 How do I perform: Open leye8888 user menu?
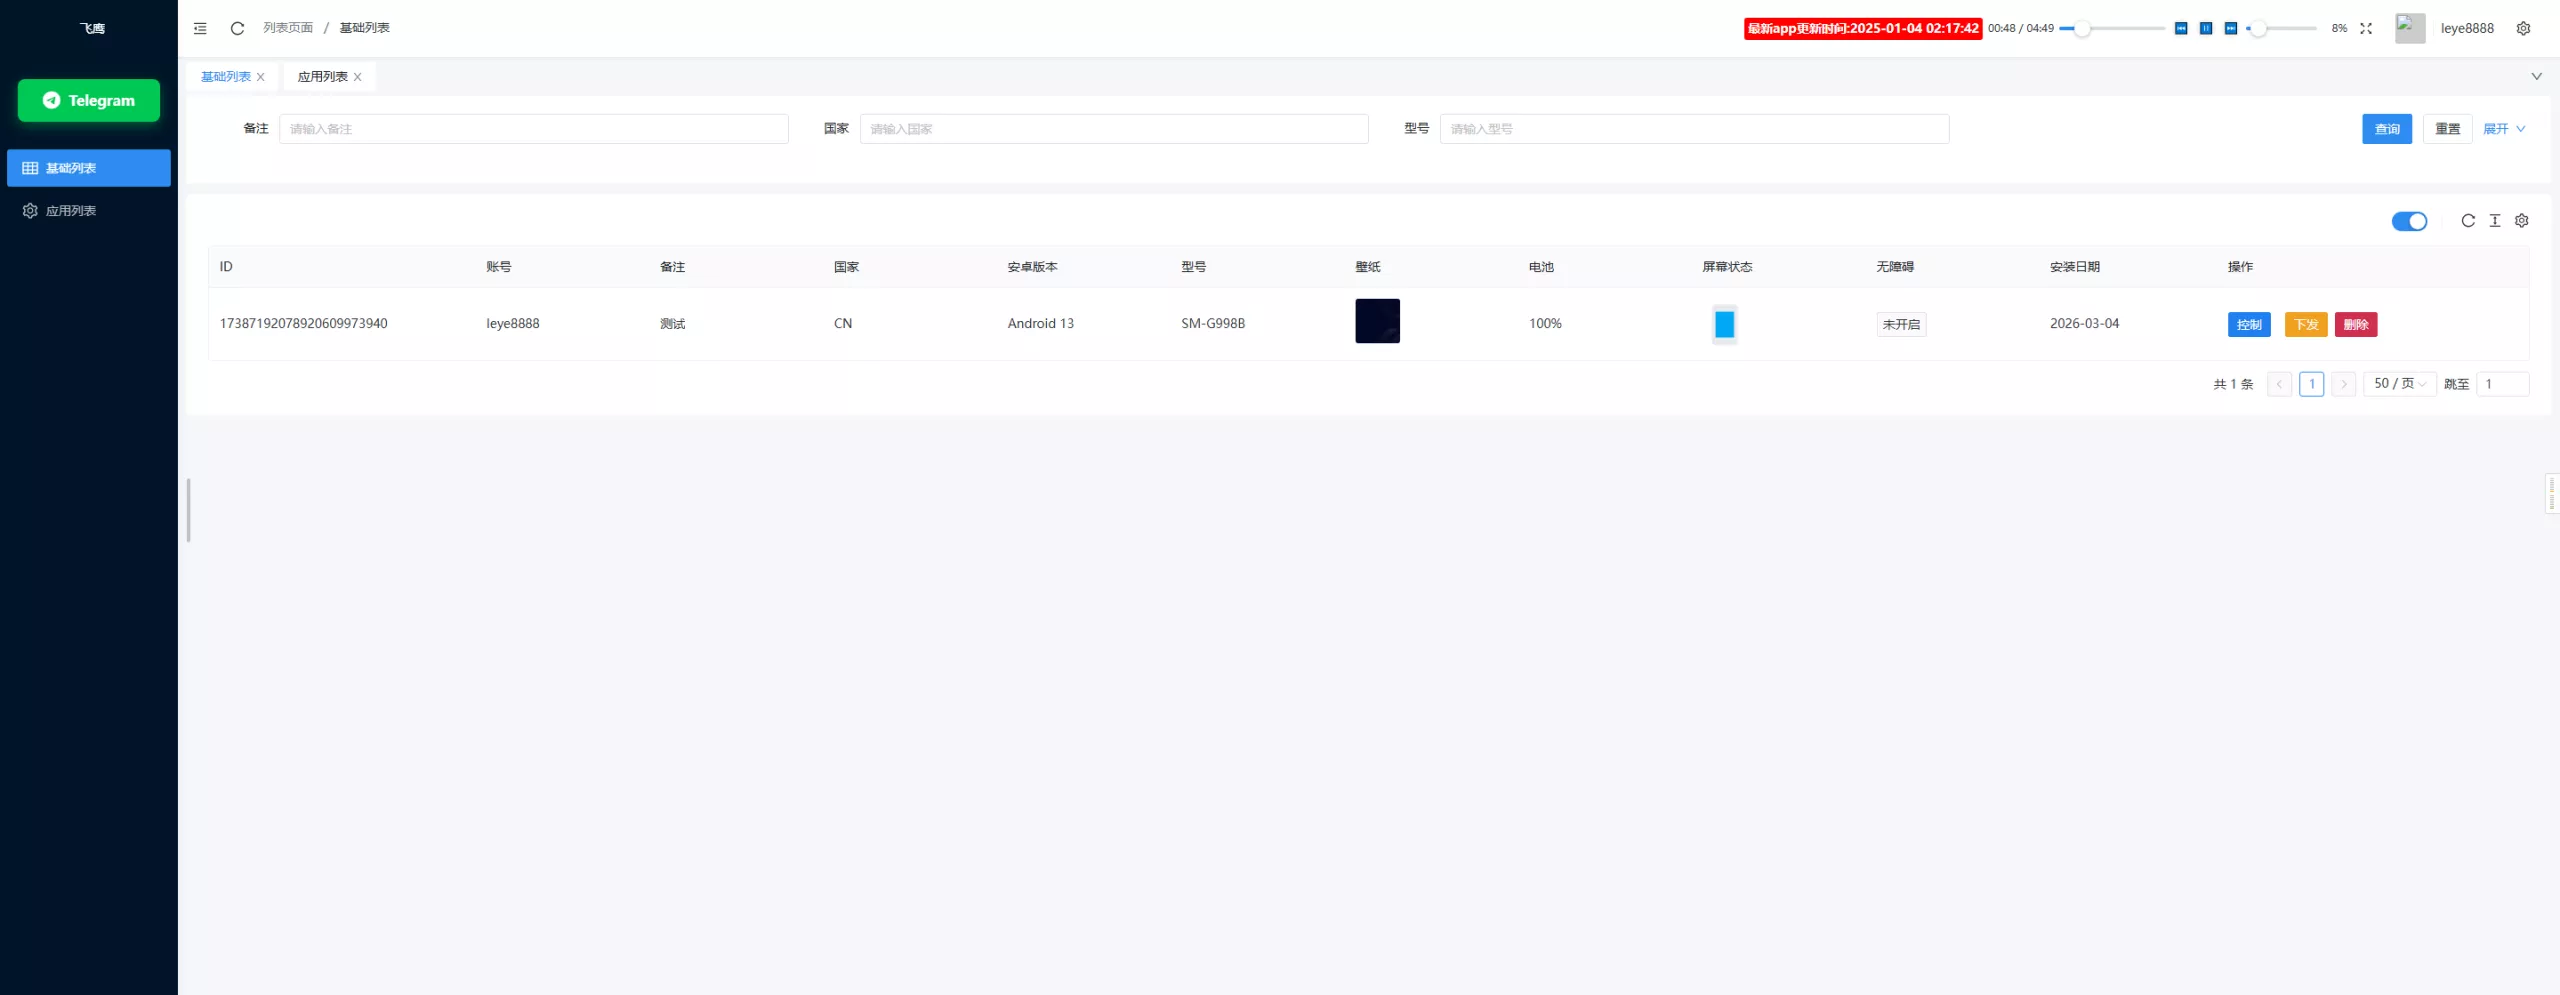click(x=2467, y=28)
